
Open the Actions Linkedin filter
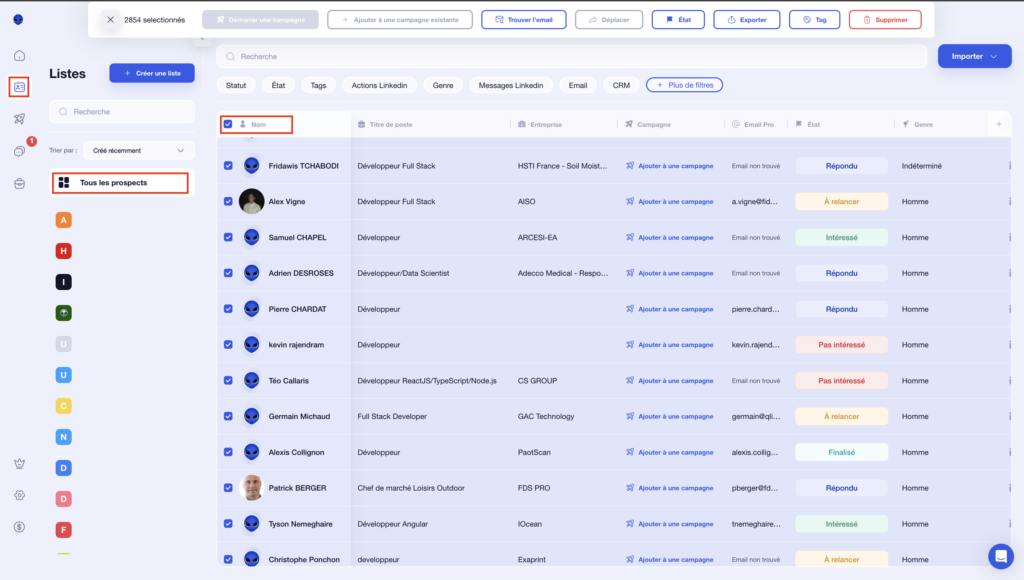(x=379, y=85)
